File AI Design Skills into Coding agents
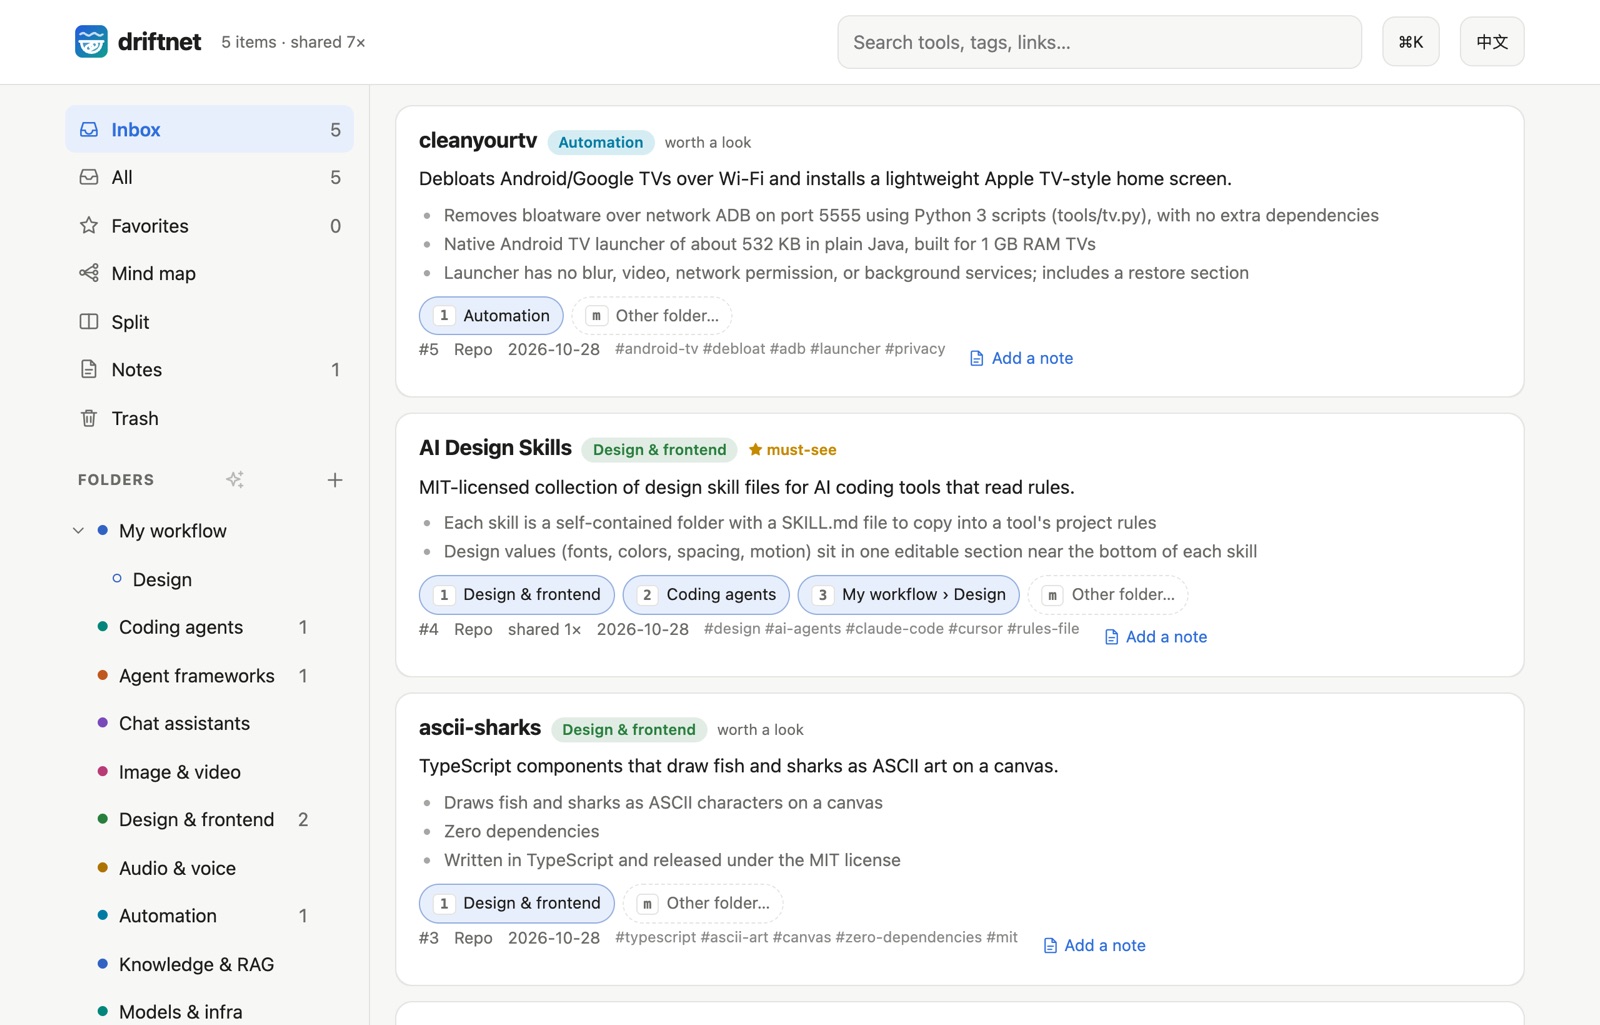Image resolution: width=1600 pixels, height=1025 pixels. (x=706, y=595)
